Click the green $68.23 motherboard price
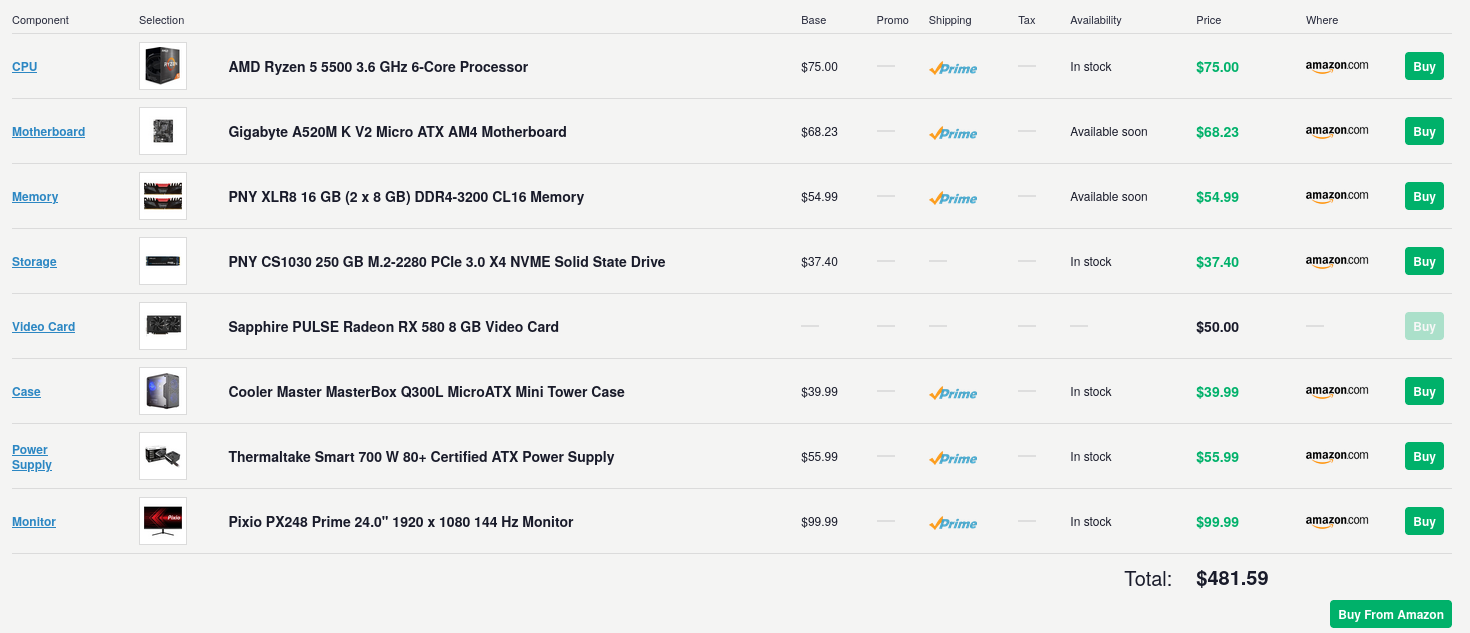1470x633 pixels. click(x=1217, y=132)
